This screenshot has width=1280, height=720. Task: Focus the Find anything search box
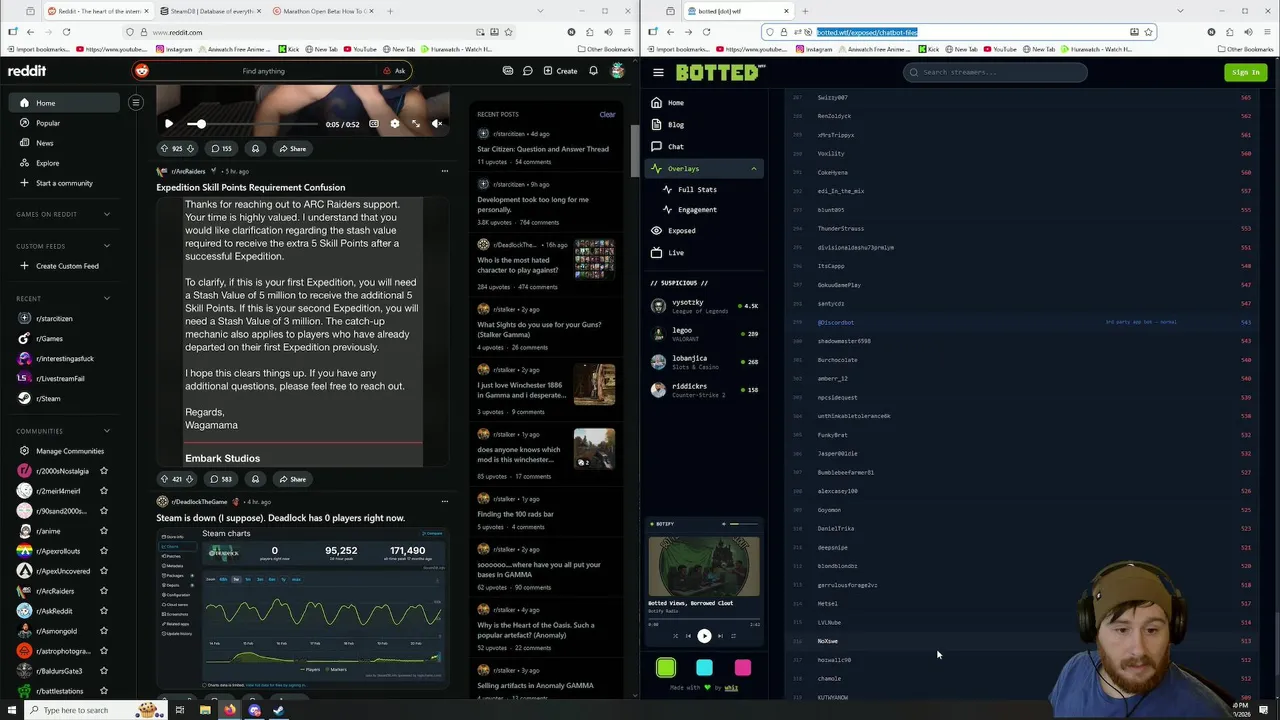[263, 71]
